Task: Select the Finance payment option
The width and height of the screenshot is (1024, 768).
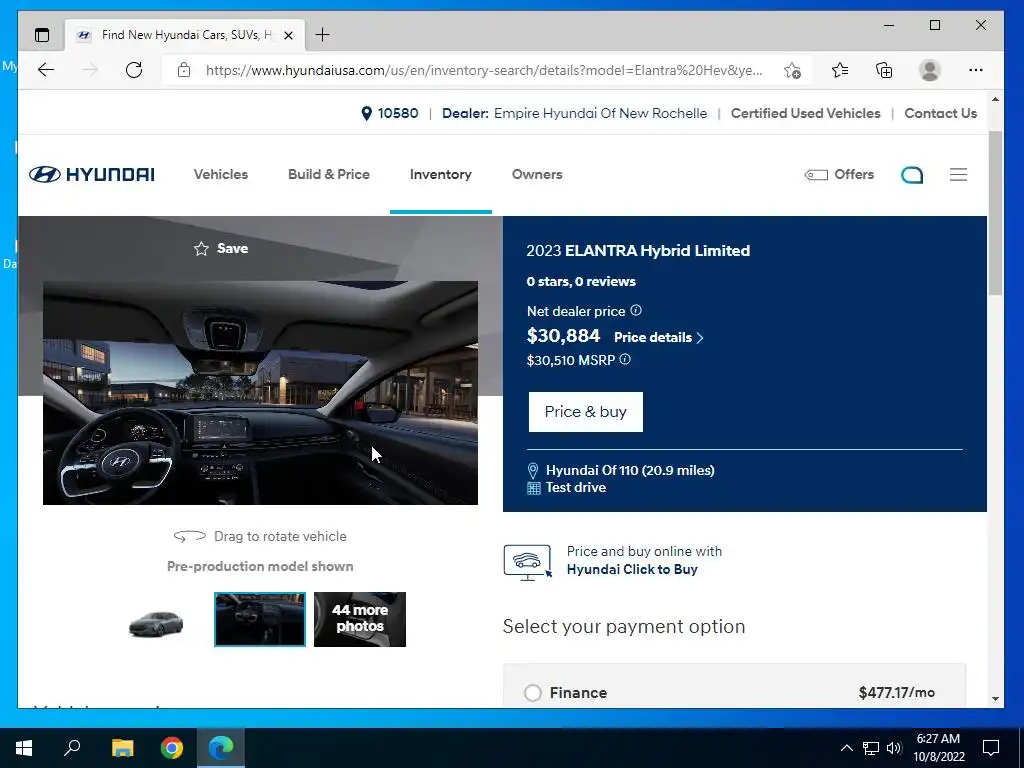Action: click(x=533, y=693)
